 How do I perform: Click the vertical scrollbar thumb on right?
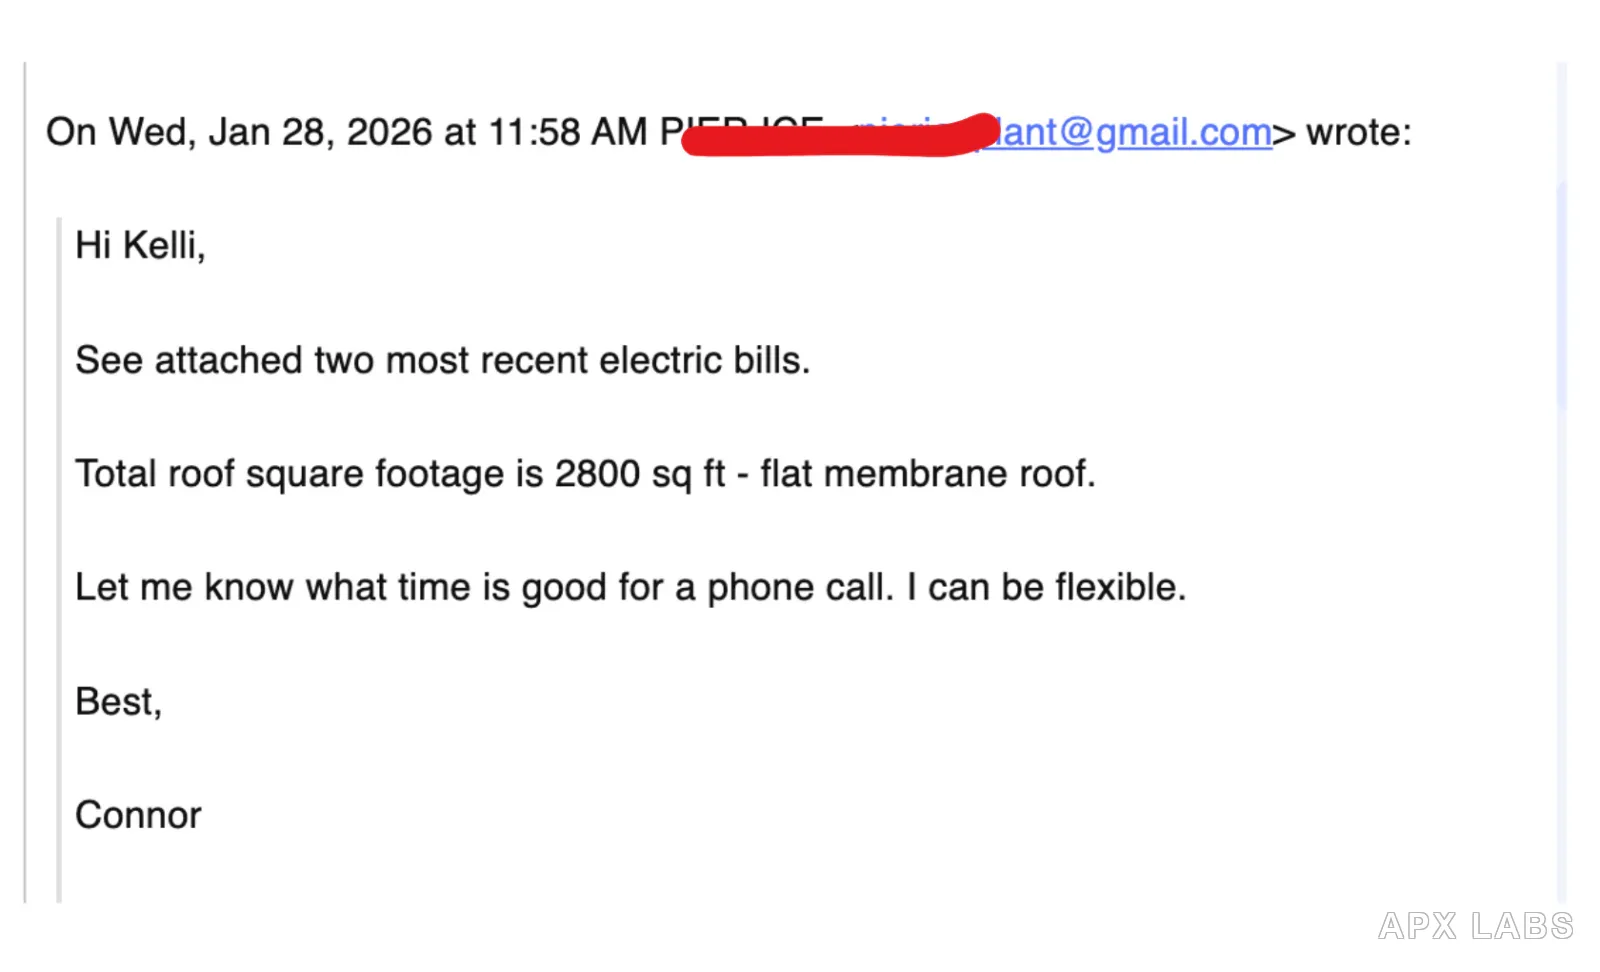pos(1561,295)
